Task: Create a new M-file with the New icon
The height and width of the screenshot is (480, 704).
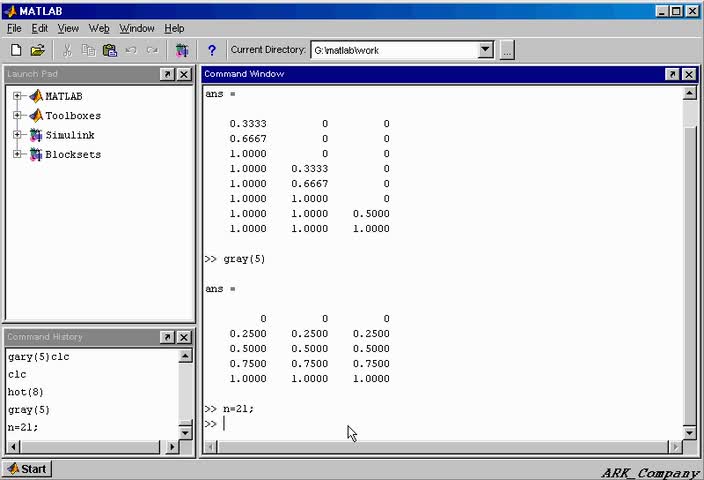Action: [16, 50]
